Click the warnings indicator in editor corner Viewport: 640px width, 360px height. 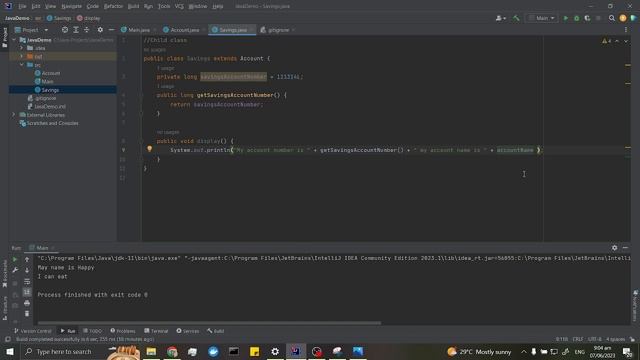pyautogui.click(x=606, y=41)
